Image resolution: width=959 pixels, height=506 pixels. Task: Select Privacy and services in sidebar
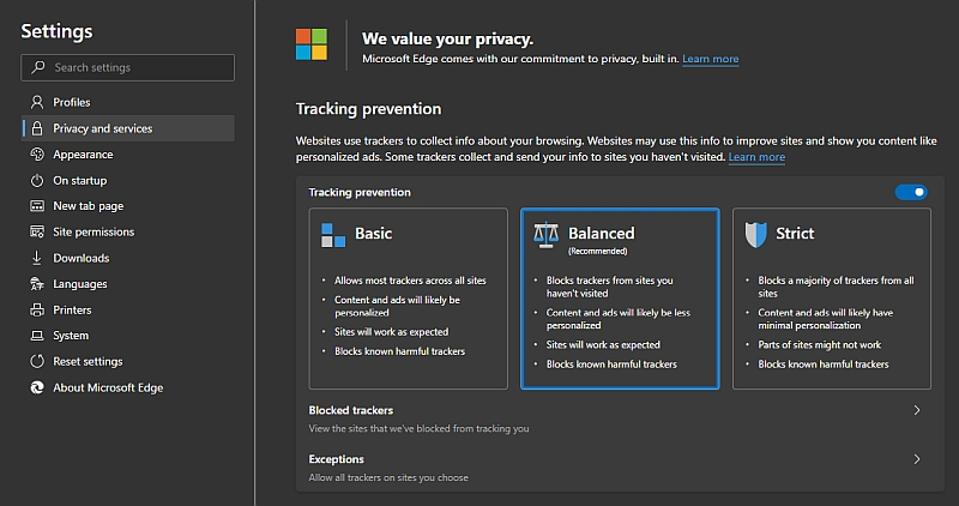point(128,128)
